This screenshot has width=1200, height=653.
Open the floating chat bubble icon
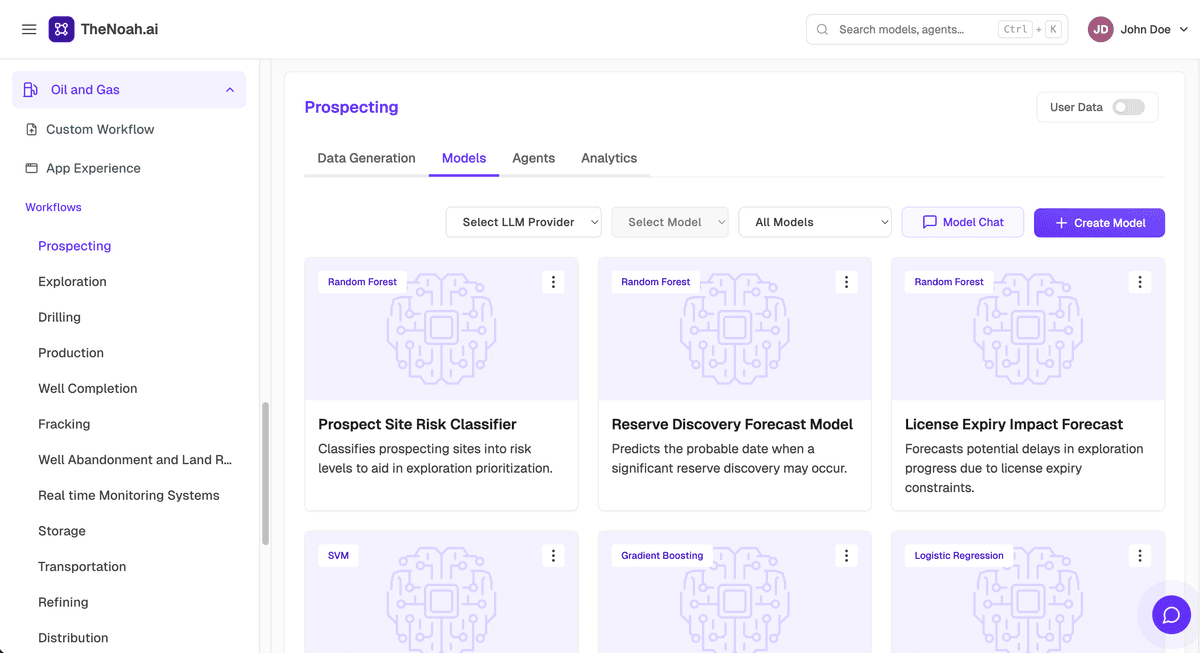[1171, 614]
